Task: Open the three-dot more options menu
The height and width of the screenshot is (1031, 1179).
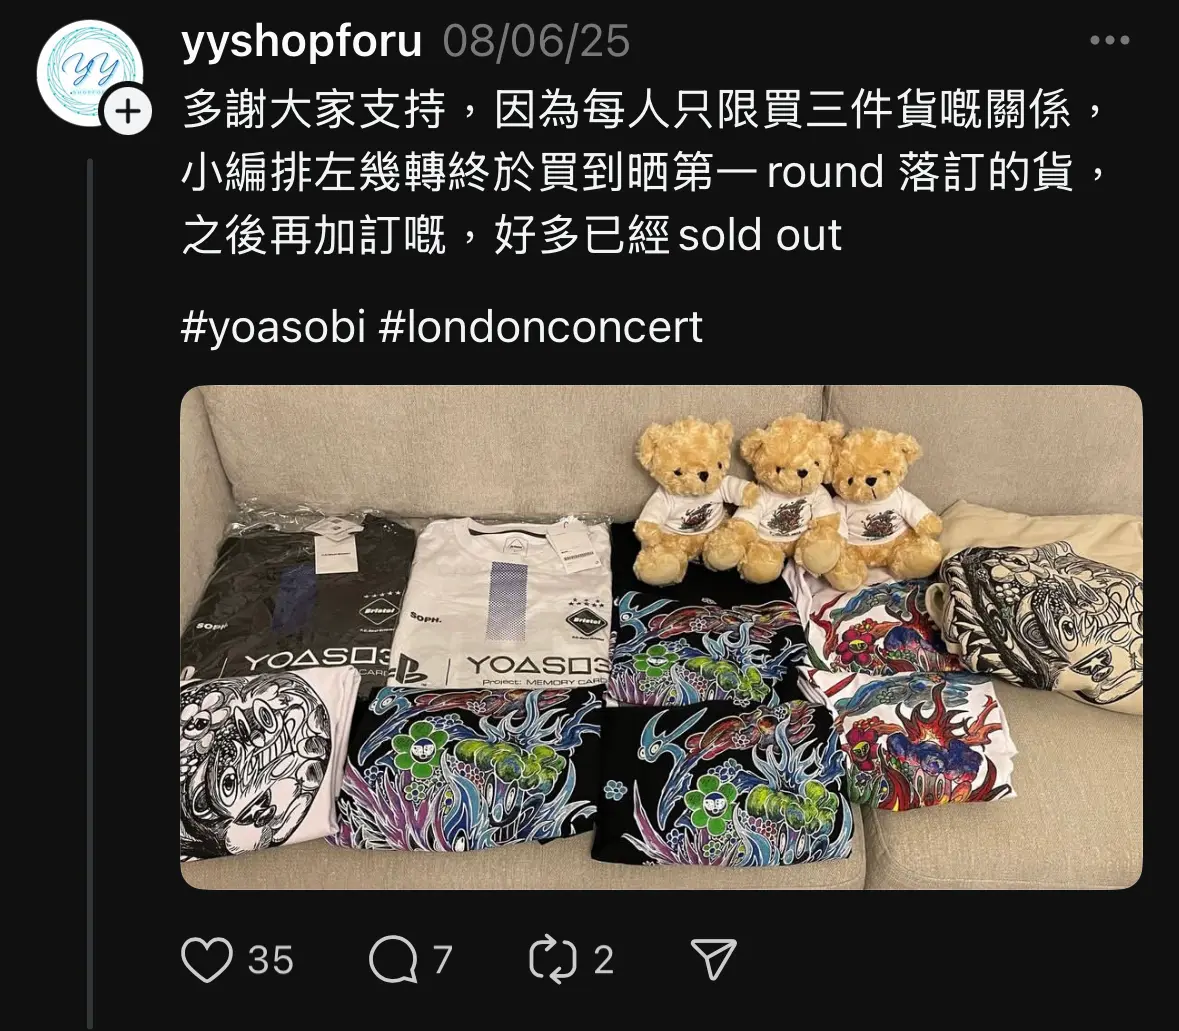Action: point(1110,41)
